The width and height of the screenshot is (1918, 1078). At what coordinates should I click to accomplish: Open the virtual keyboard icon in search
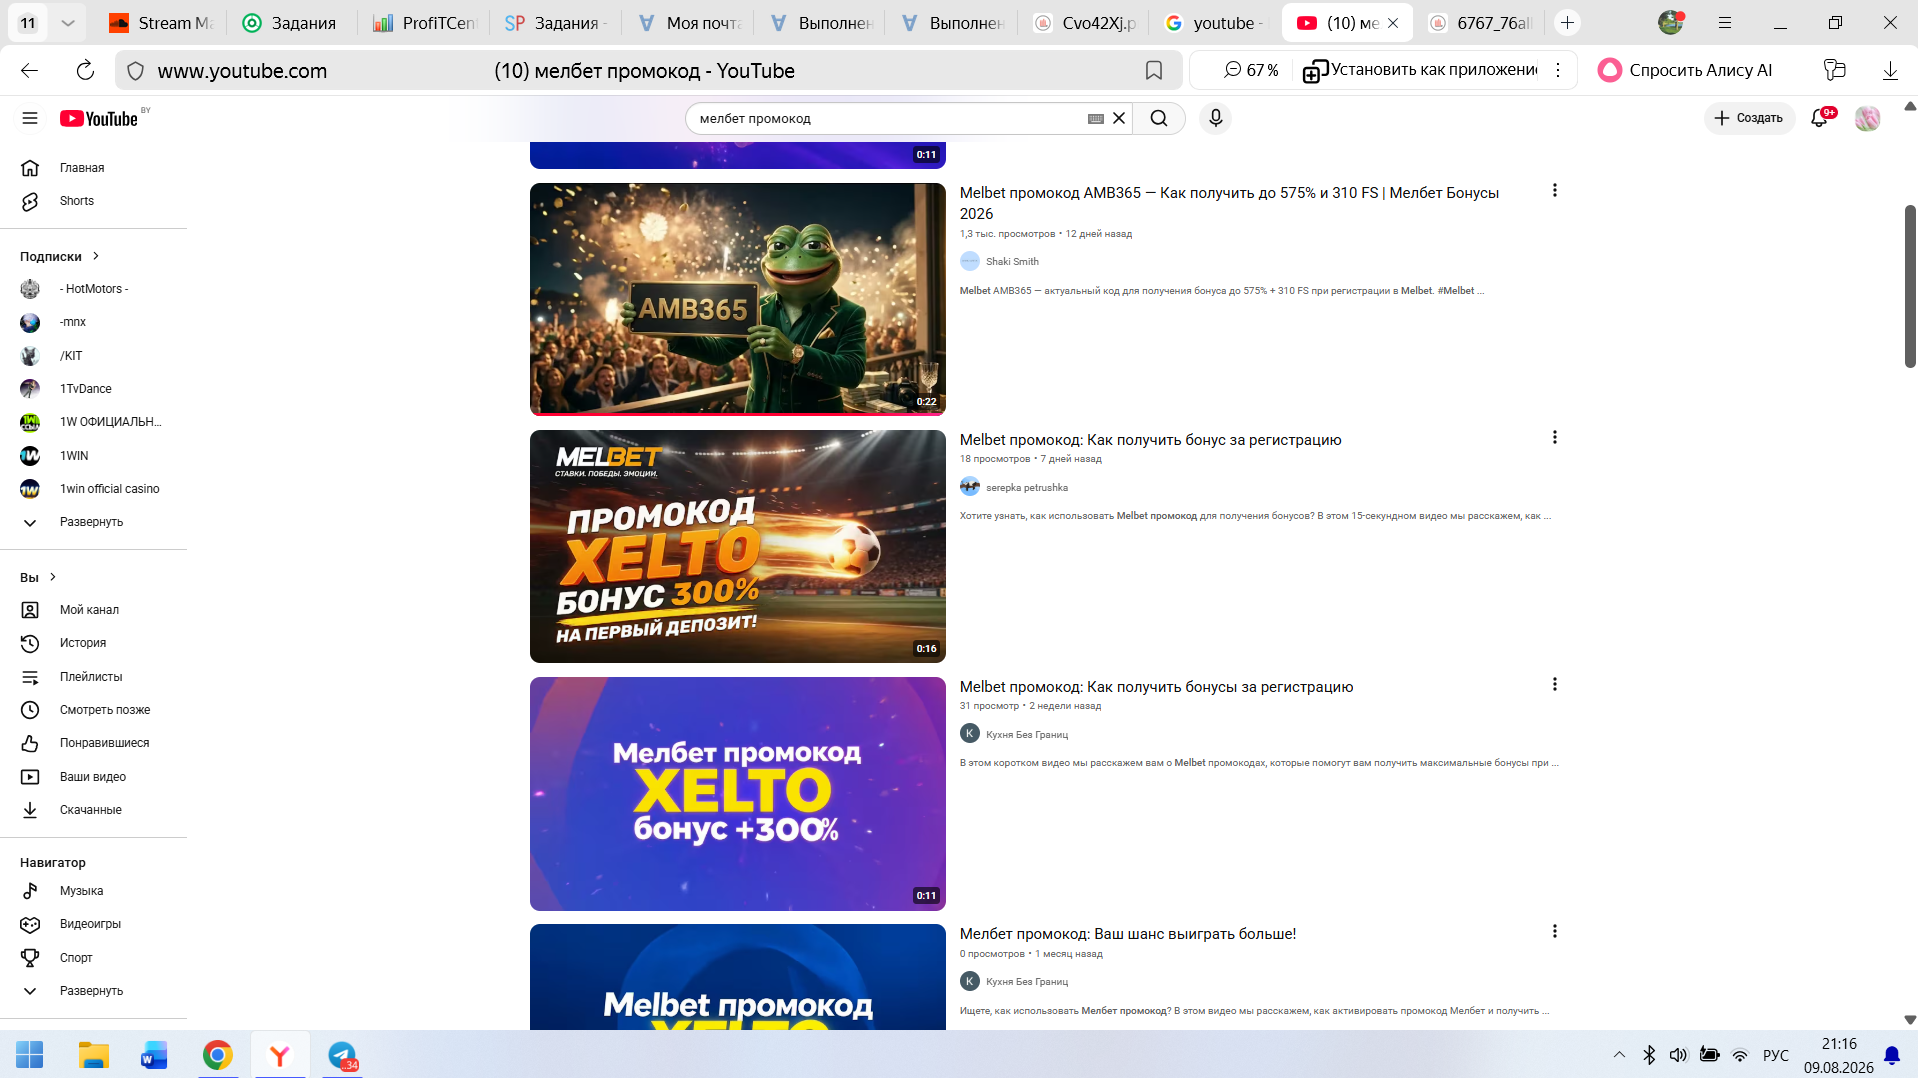1096,118
